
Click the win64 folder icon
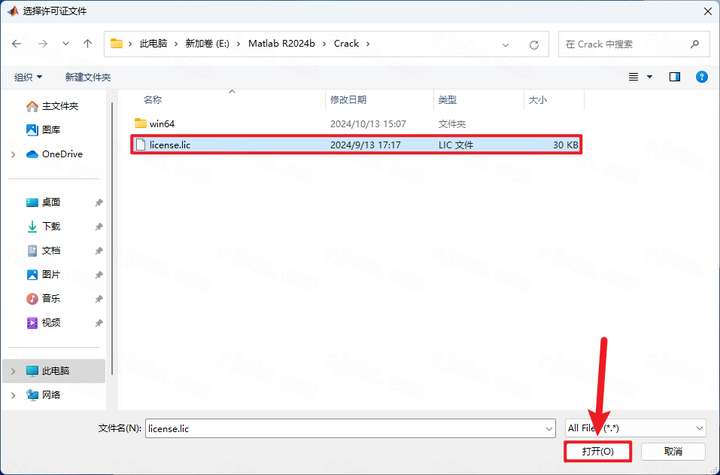point(140,123)
